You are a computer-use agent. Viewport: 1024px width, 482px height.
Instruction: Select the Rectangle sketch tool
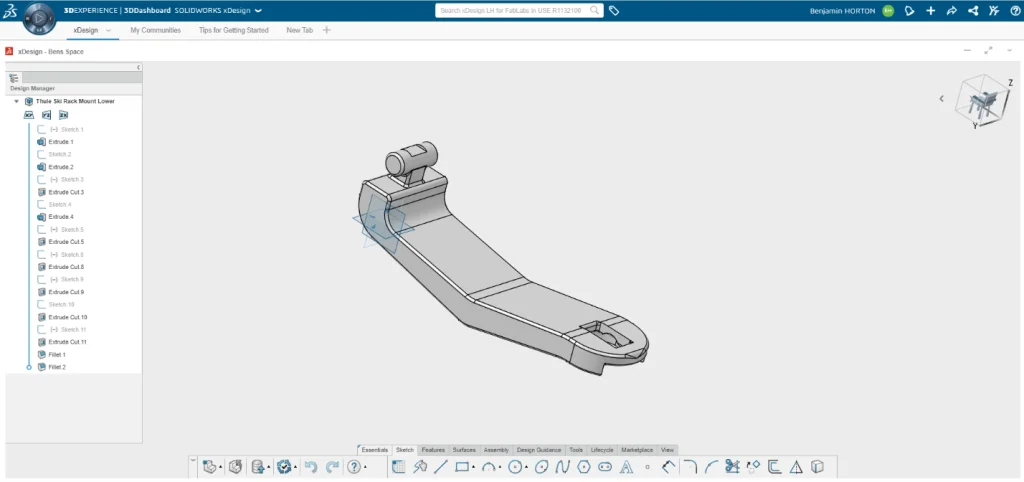pos(461,467)
